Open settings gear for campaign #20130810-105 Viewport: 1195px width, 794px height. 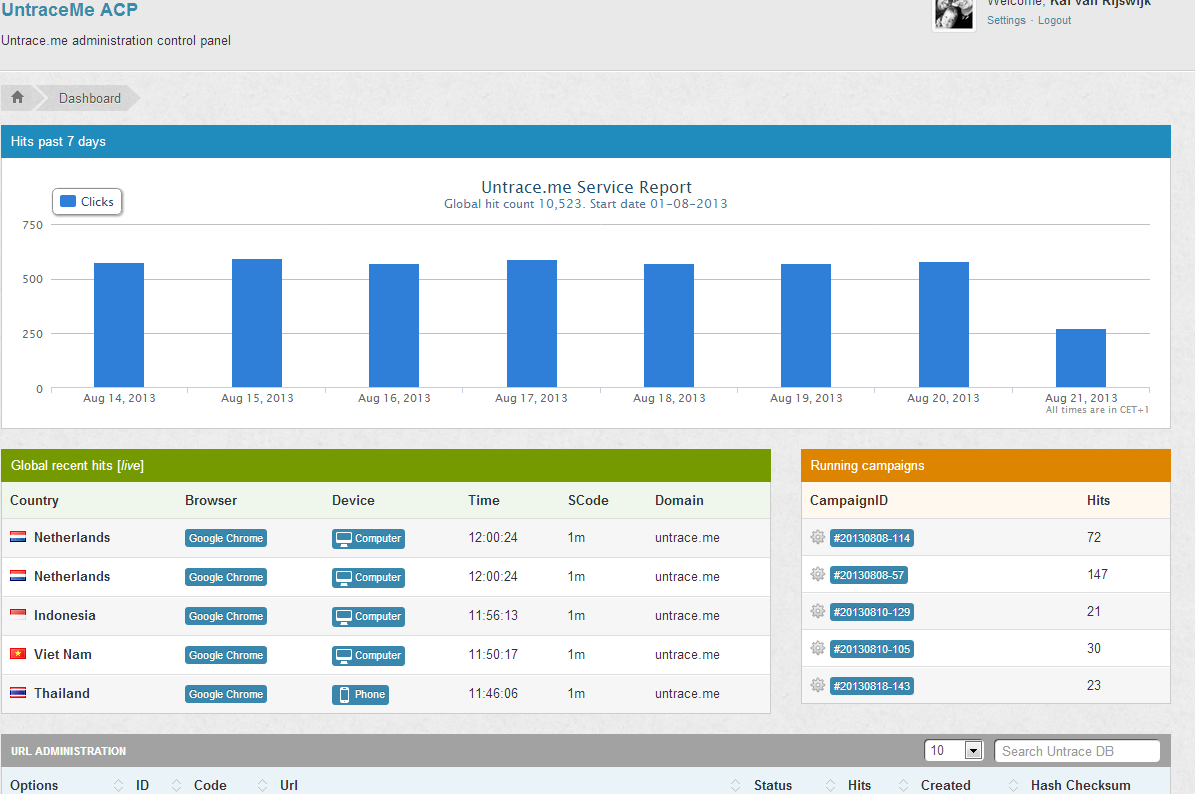(818, 648)
